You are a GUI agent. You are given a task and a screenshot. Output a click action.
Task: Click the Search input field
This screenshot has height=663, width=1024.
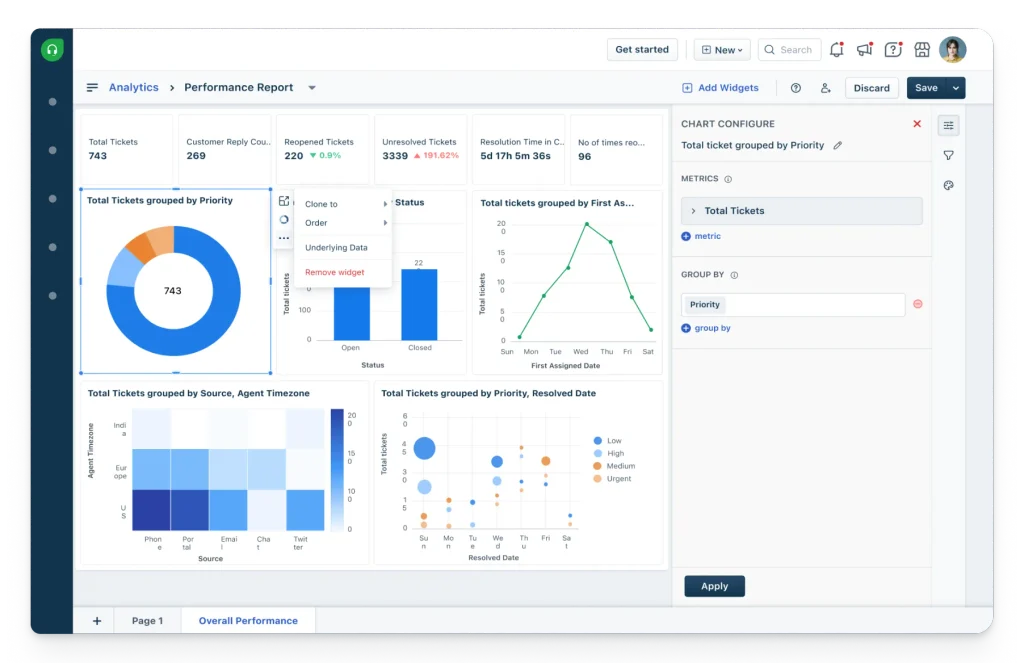tap(789, 50)
